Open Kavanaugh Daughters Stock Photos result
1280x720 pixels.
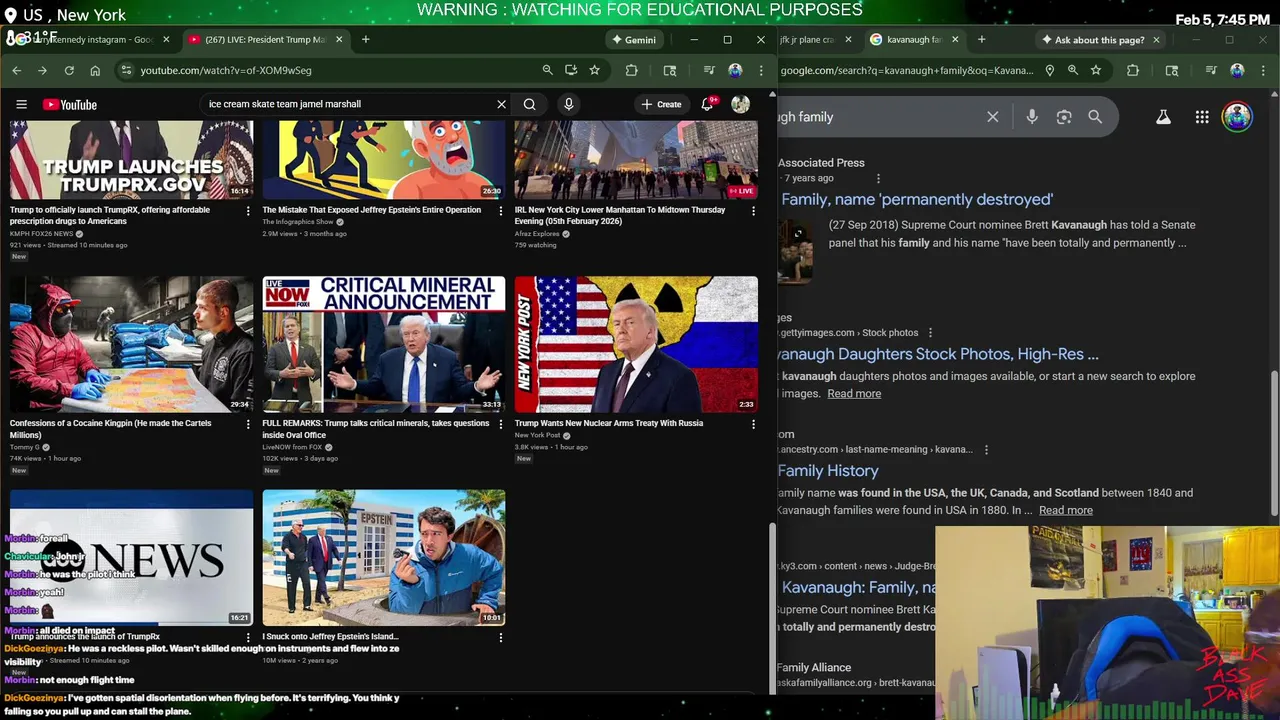[x=939, y=354]
